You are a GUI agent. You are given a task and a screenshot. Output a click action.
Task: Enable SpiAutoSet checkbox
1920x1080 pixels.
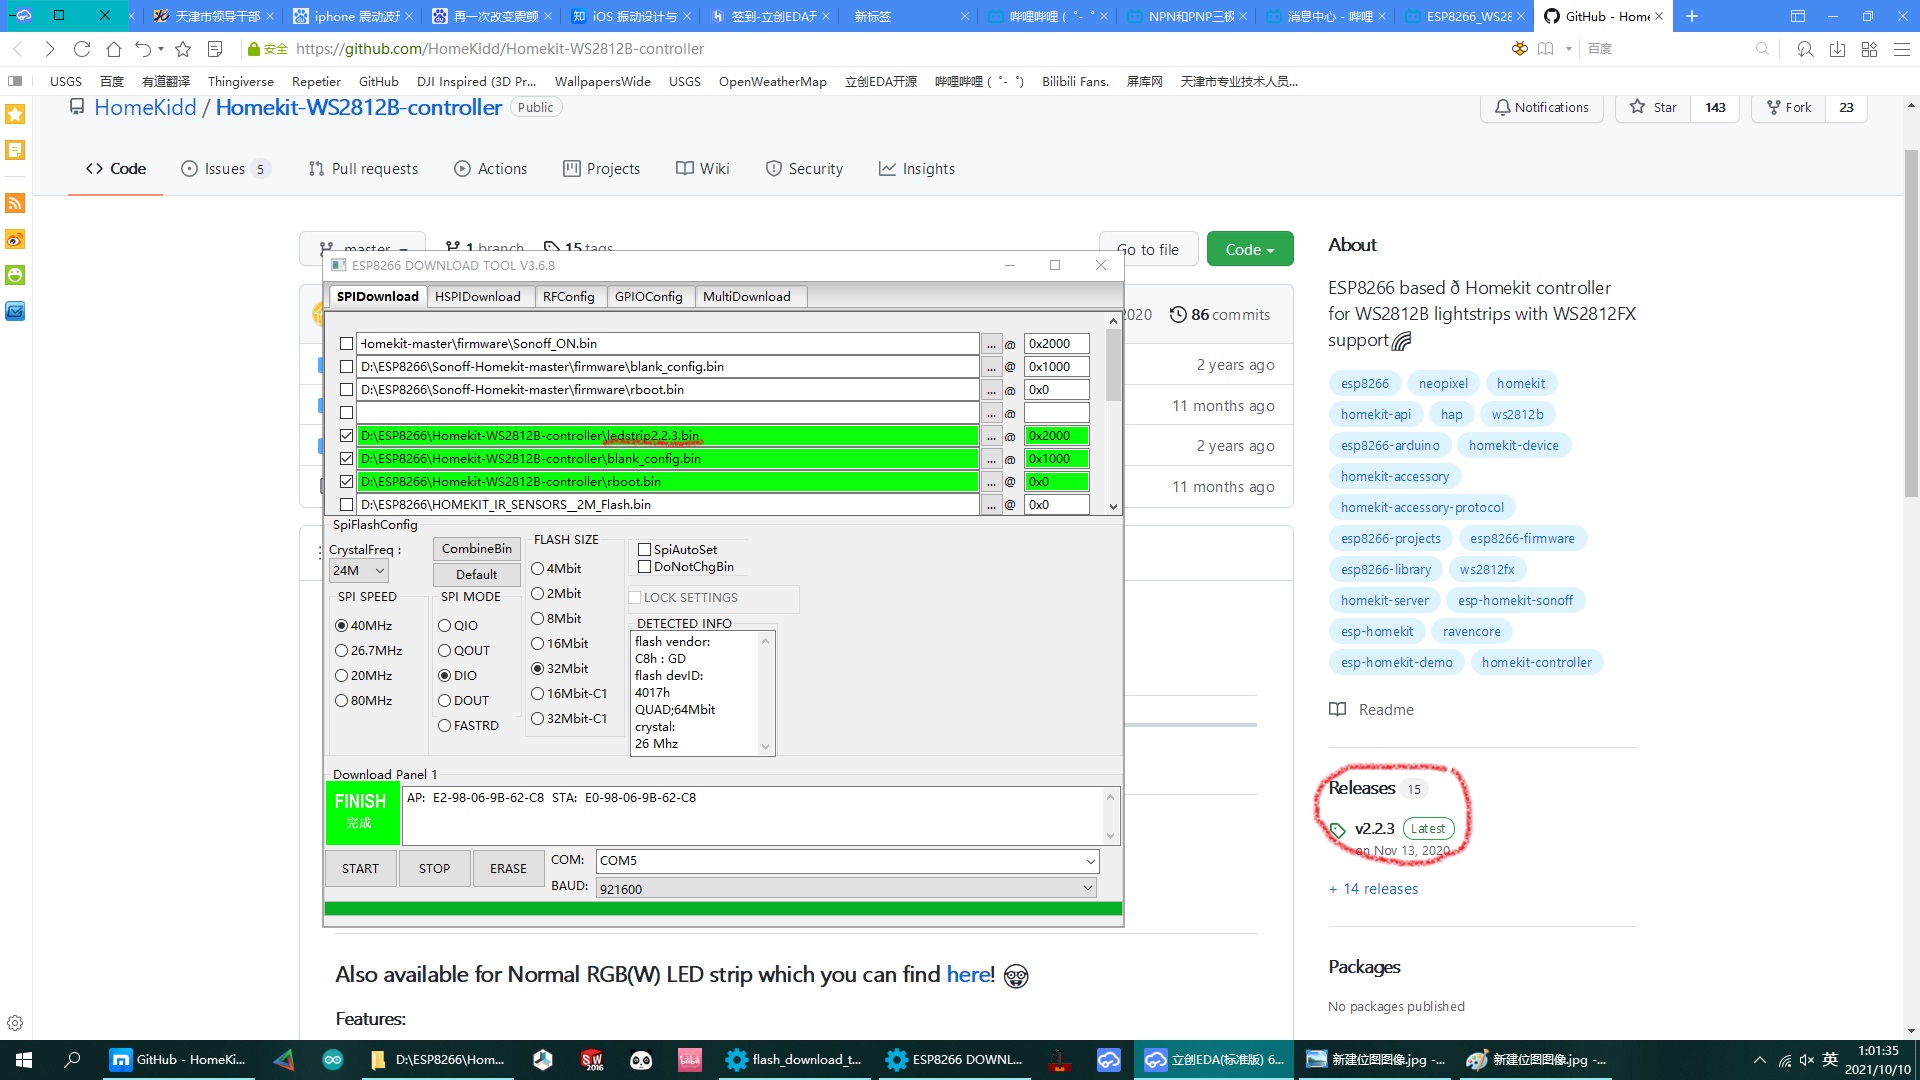pyautogui.click(x=645, y=550)
